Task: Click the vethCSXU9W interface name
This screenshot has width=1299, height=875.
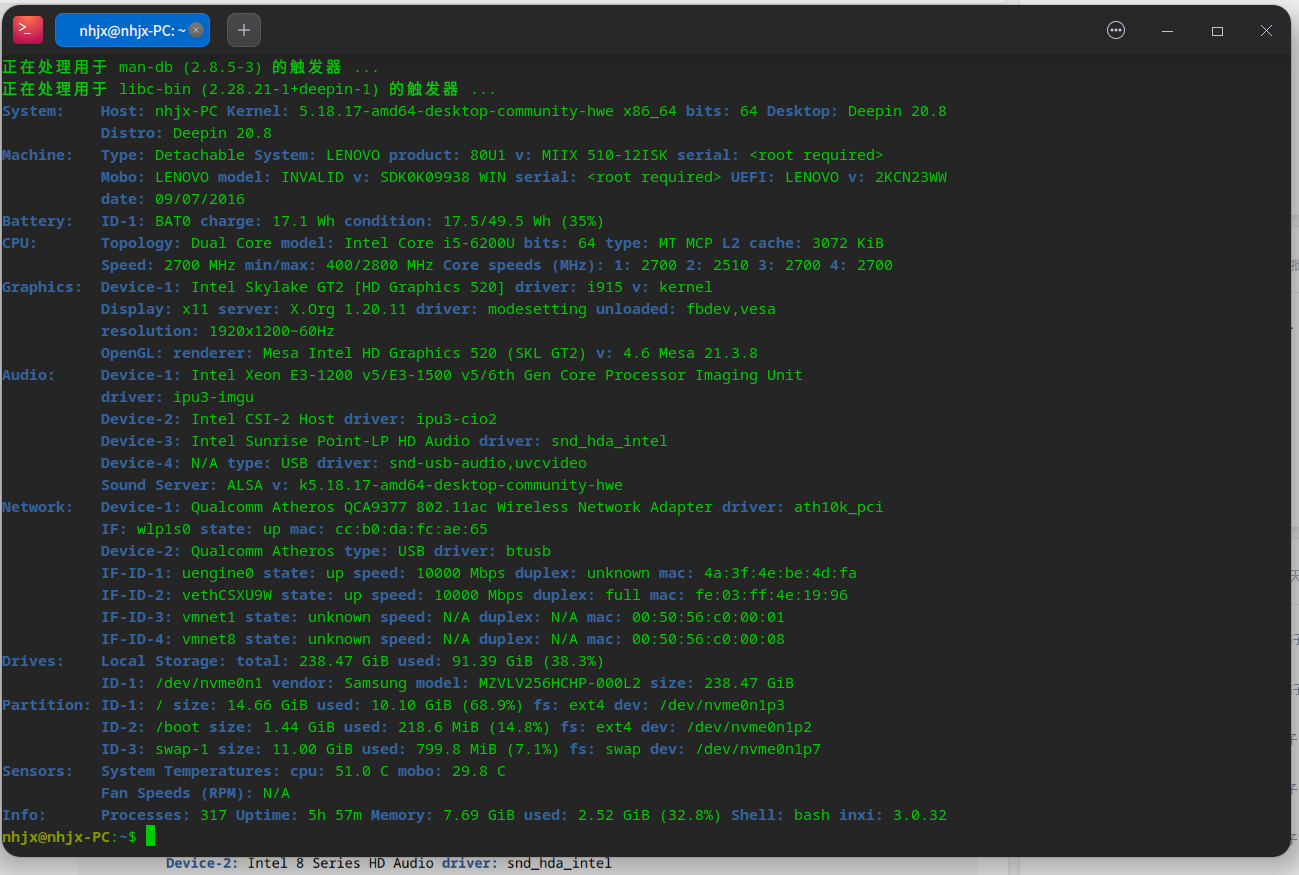Action: [x=227, y=595]
